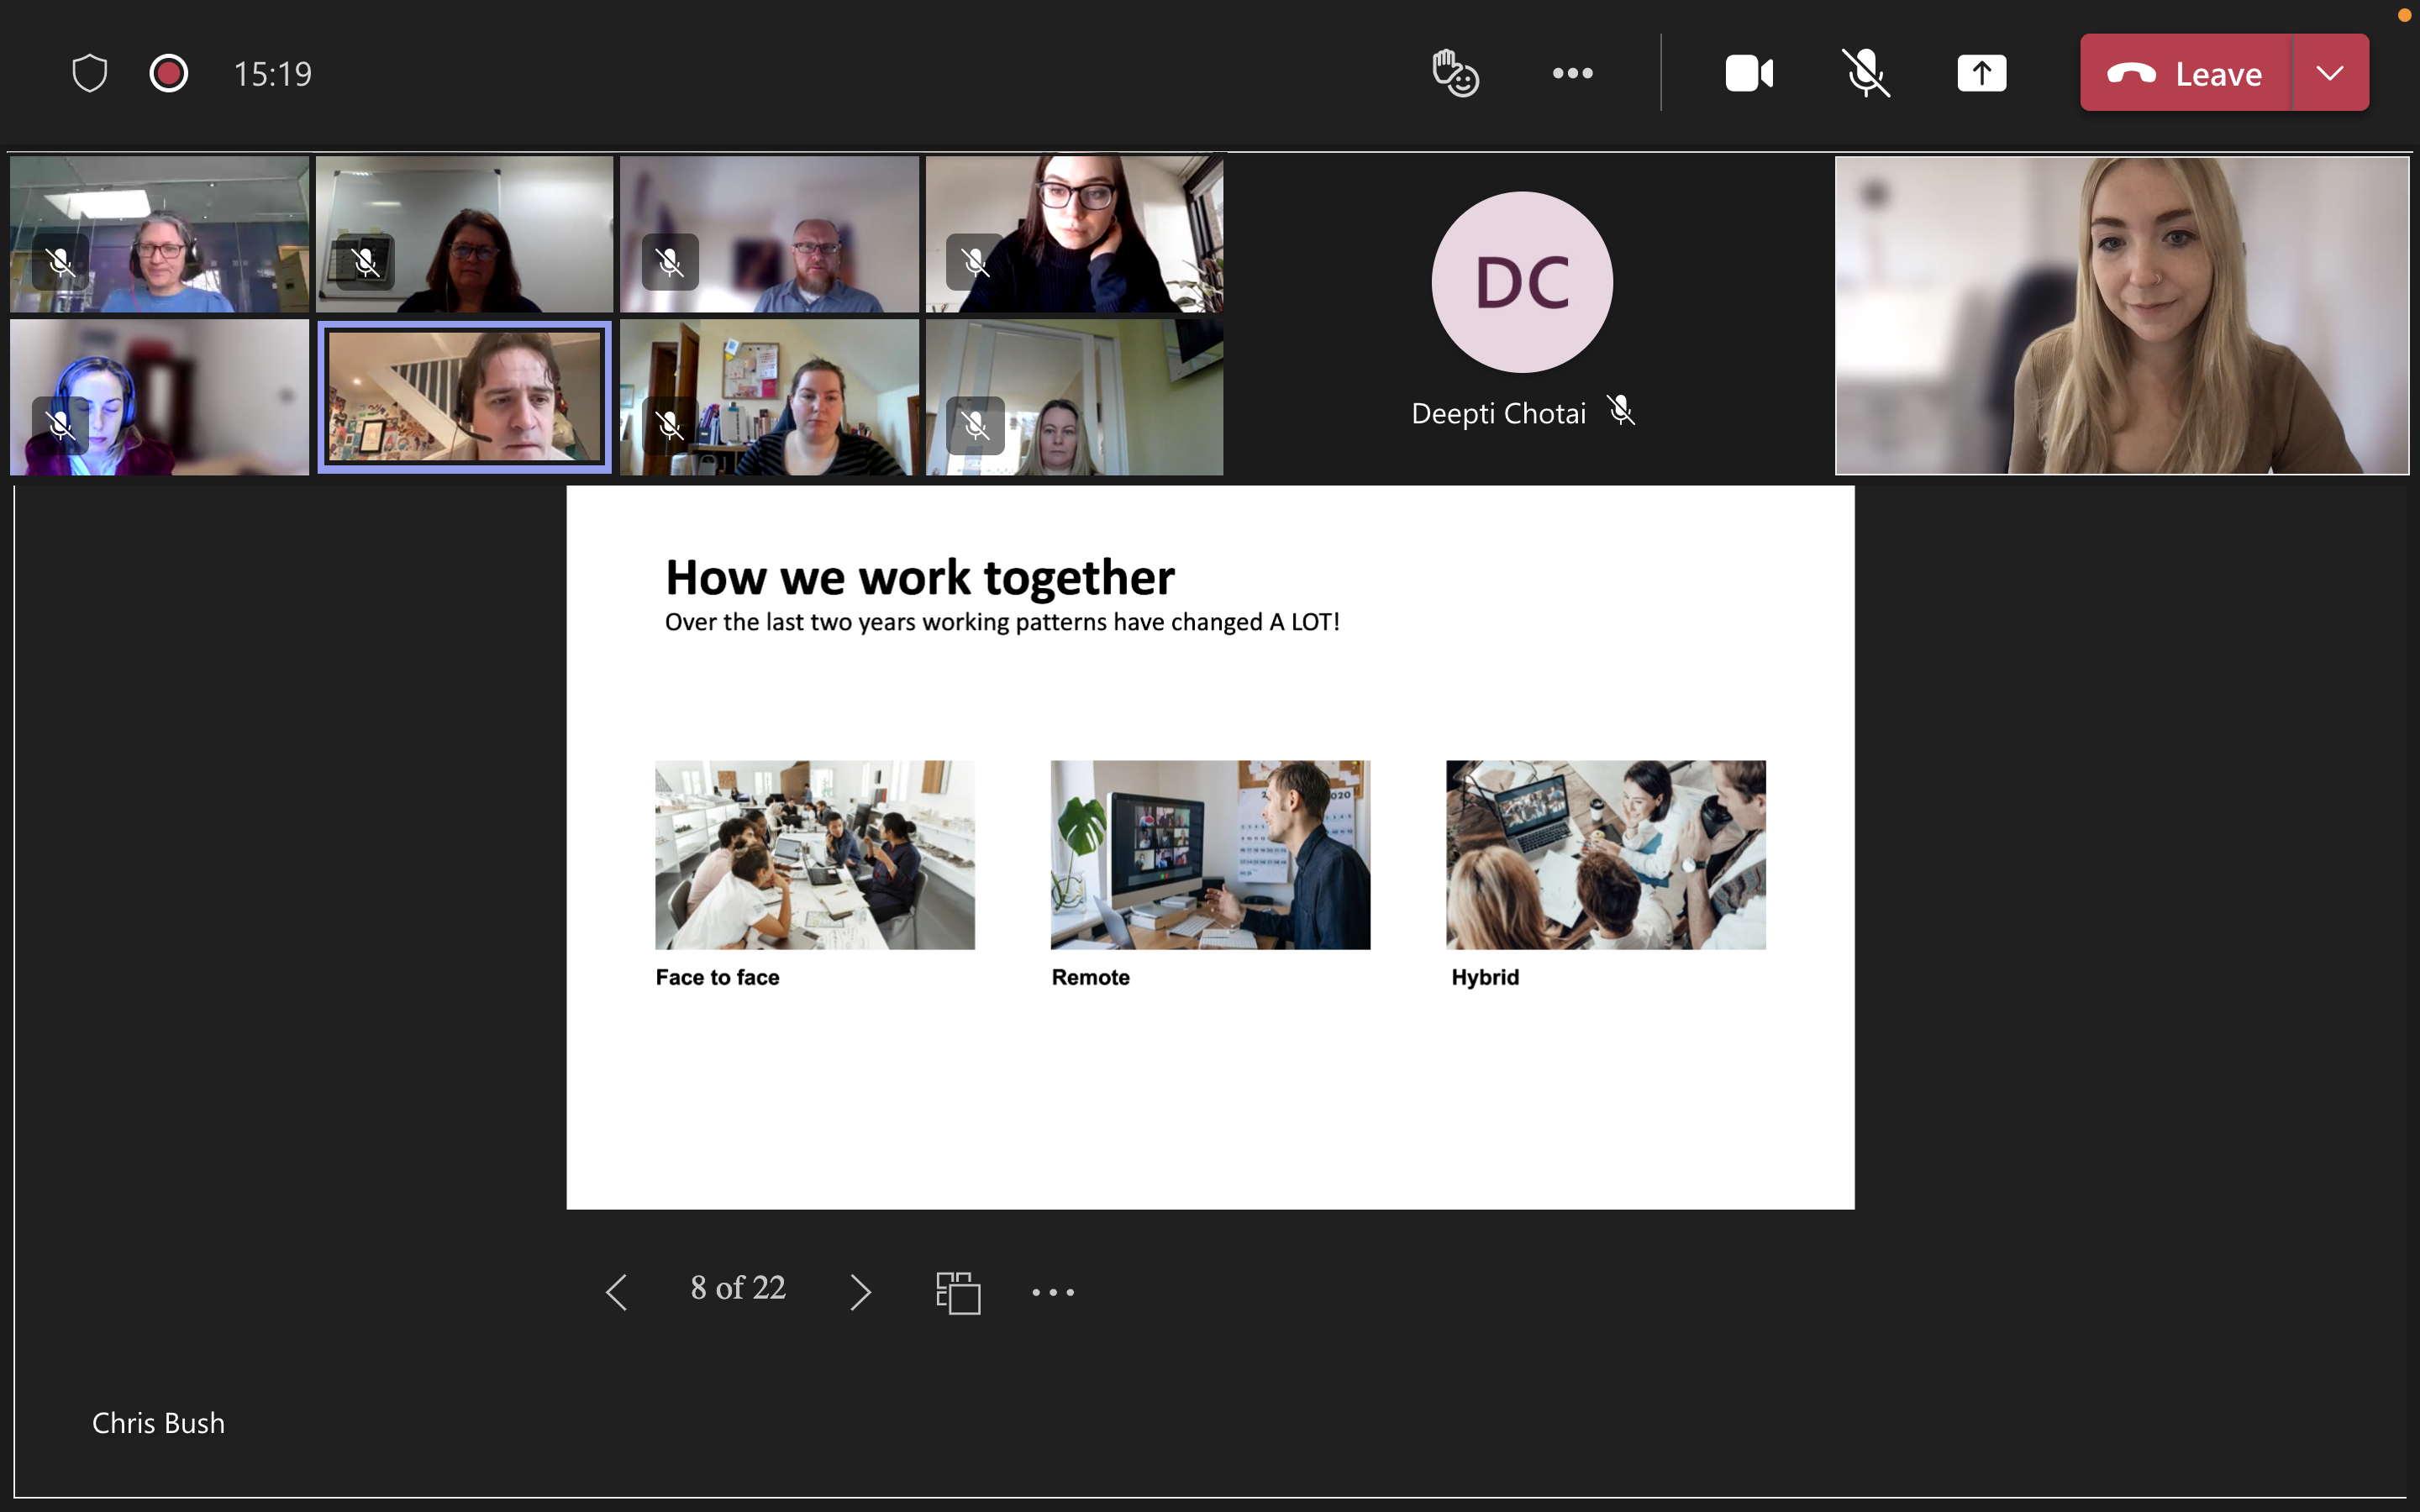Screen dimensions: 2420x1512
Task: Click the DC avatar of Deepti Chotai
Action: [1521, 282]
